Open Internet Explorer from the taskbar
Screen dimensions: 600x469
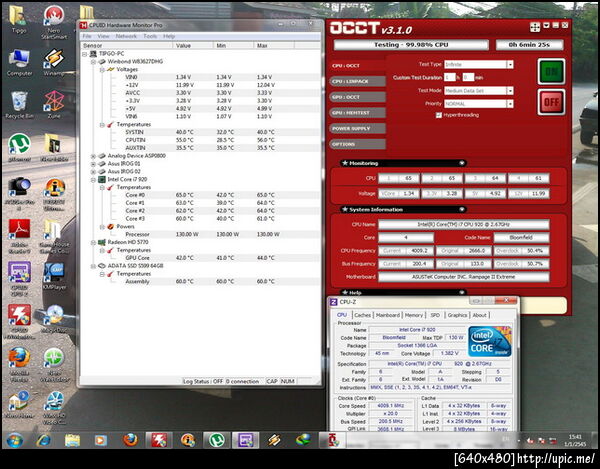point(44,440)
